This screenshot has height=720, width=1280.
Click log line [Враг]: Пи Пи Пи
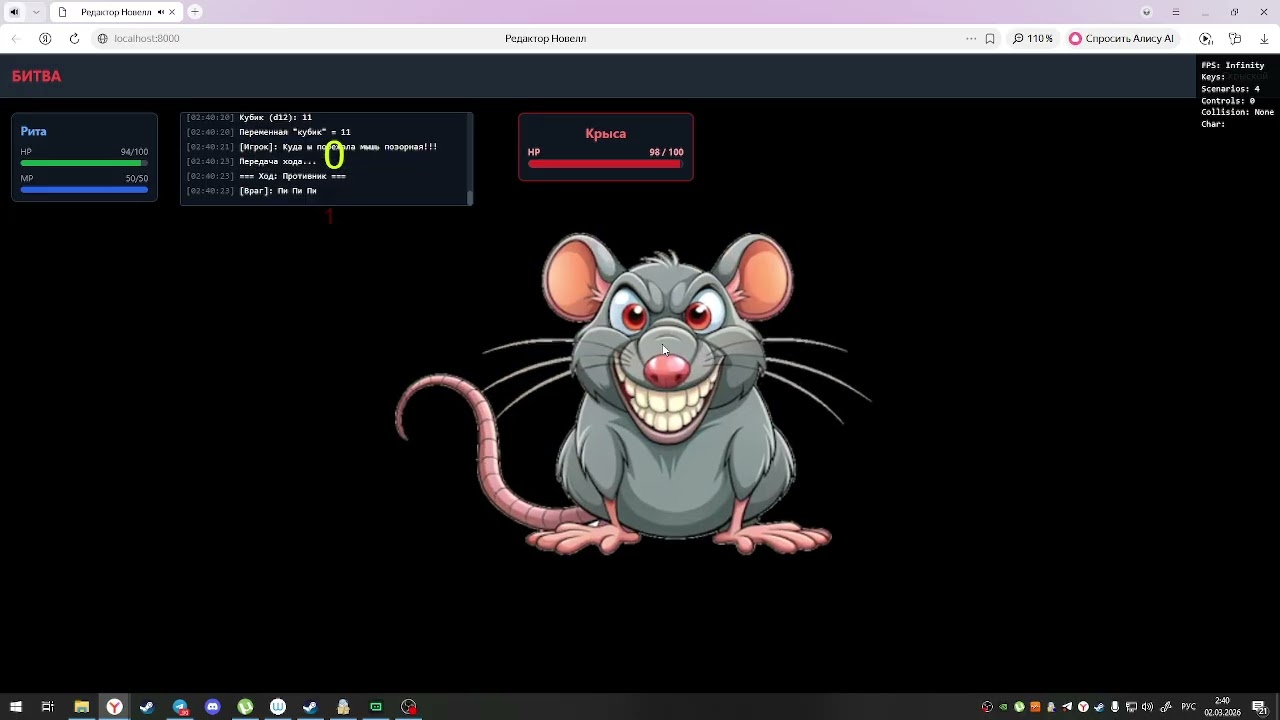[x=277, y=190]
